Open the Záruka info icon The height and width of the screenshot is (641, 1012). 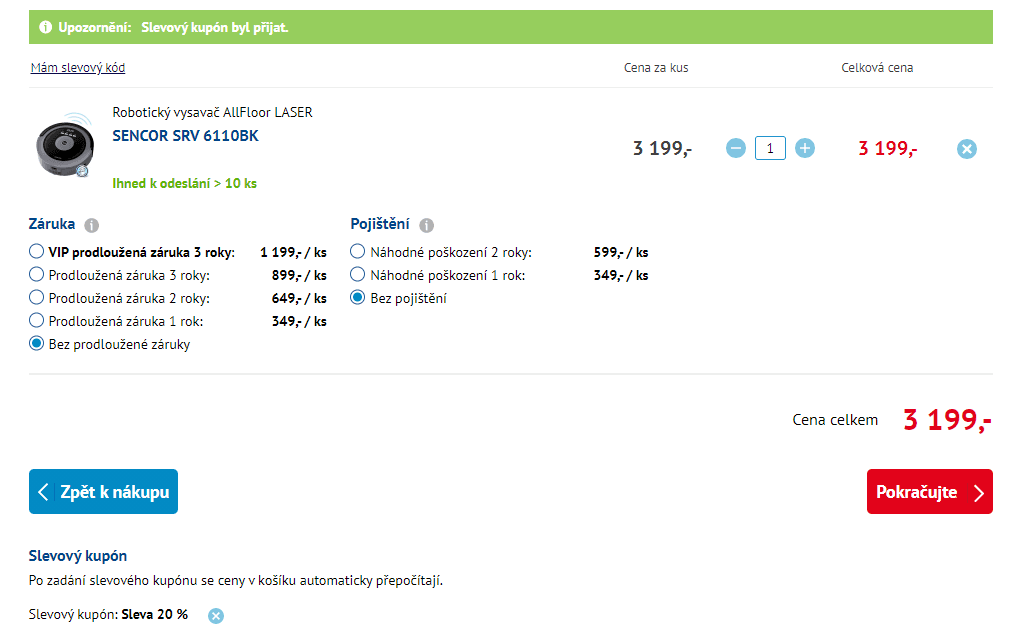pos(92,225)
